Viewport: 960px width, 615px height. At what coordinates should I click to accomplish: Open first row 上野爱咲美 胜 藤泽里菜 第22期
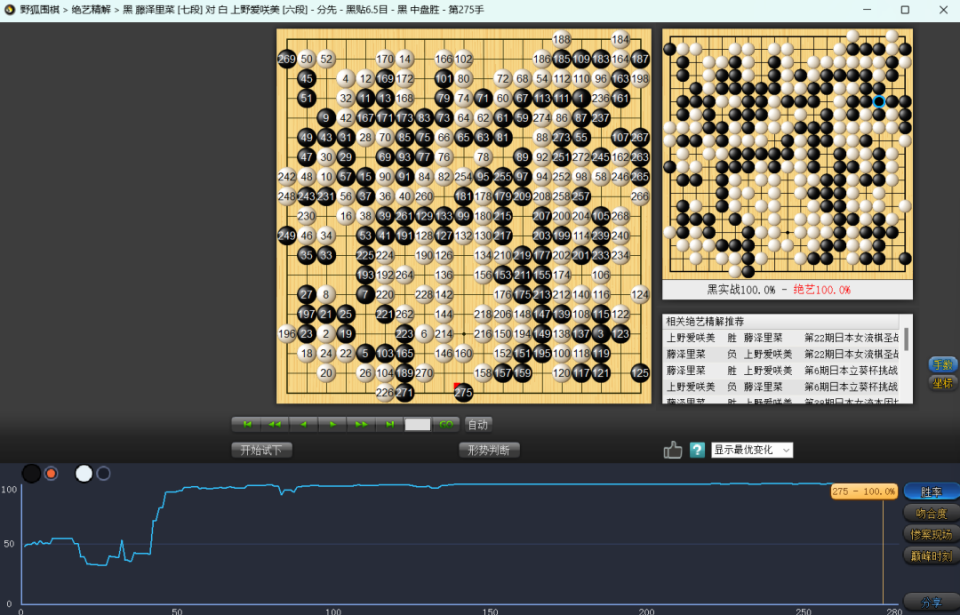(782, 338)
